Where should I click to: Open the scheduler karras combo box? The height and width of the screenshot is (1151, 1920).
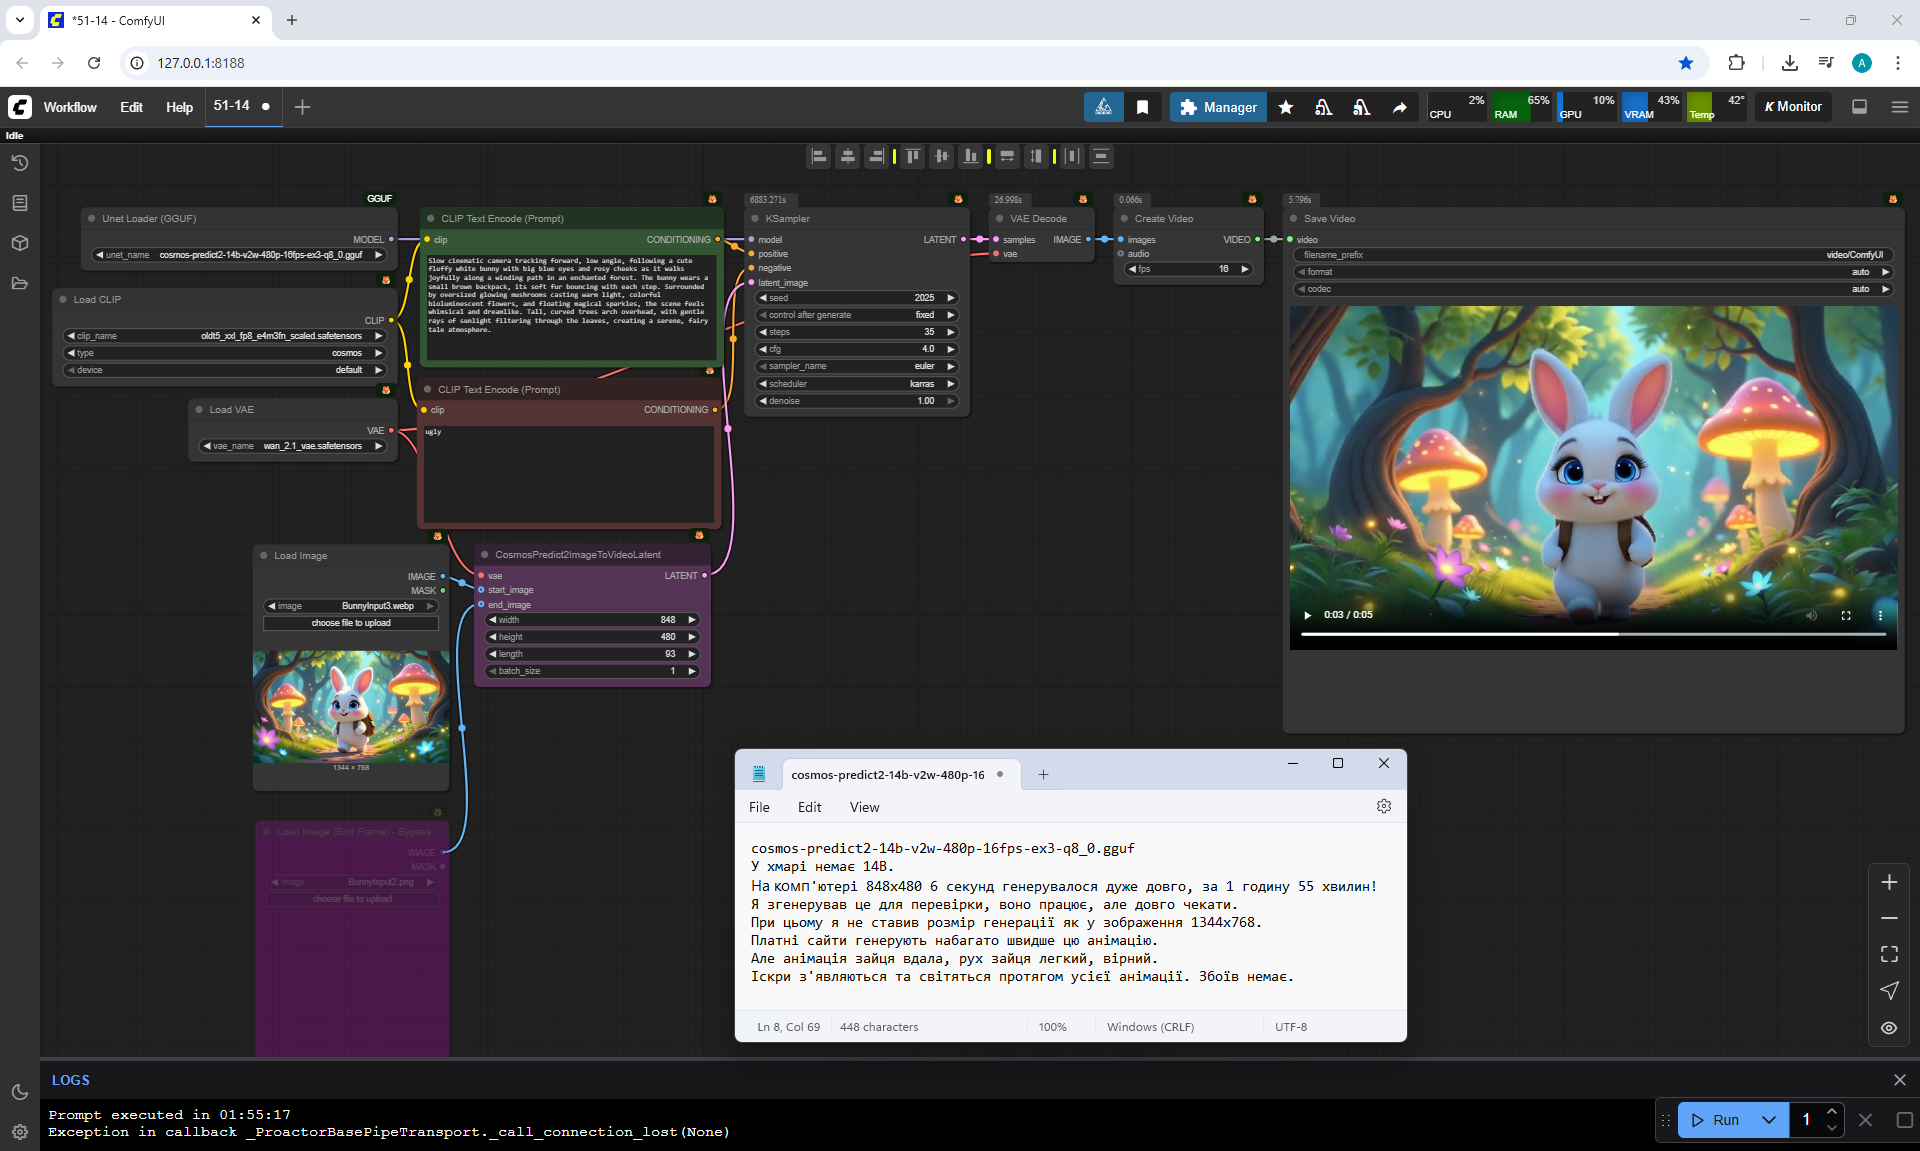tap(856, 384)
